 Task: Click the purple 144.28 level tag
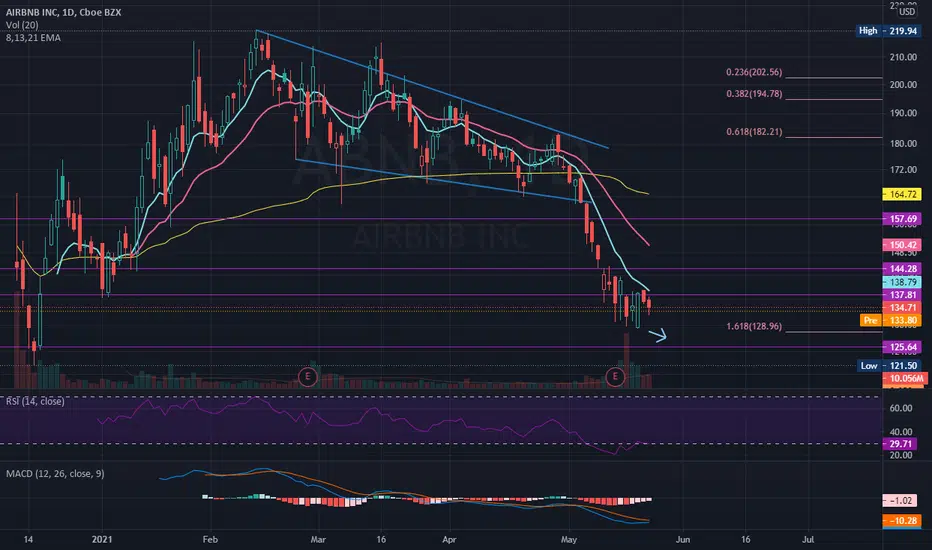[x=902, y=269]
